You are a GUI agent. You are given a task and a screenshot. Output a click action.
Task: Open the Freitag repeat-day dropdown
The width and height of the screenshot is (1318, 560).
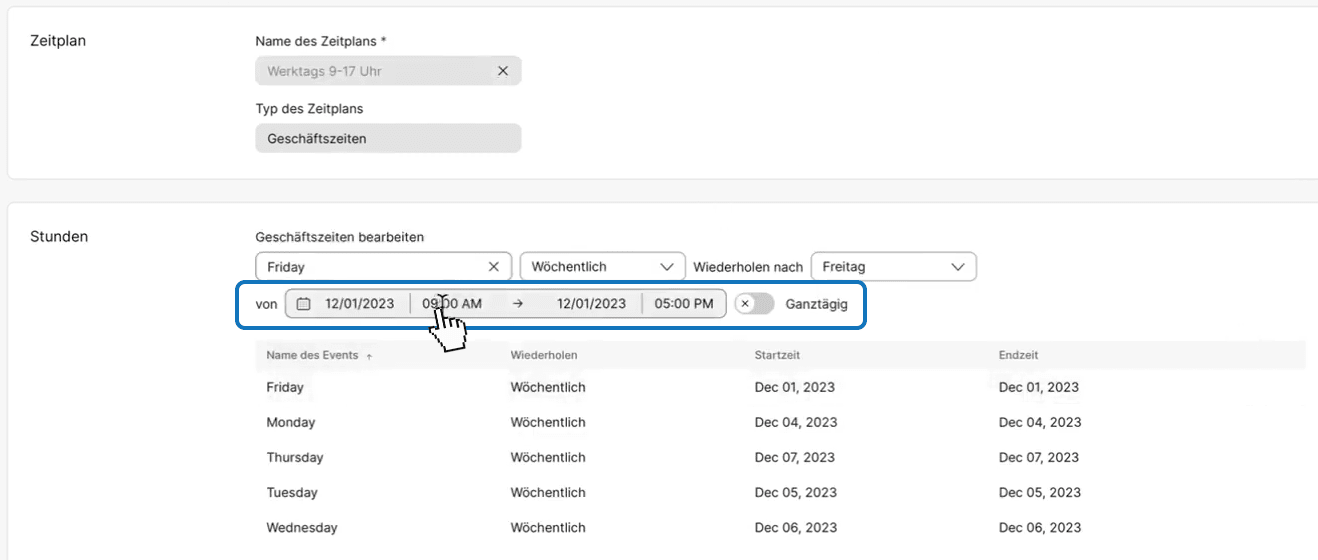[893, 267]
